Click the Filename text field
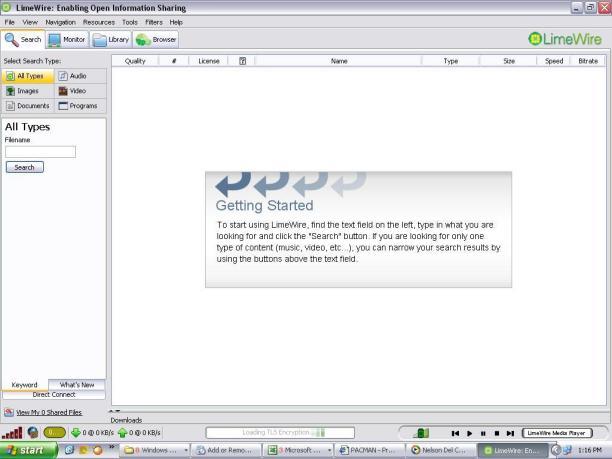Screen dimensions: 612x459 pos(41,152)
